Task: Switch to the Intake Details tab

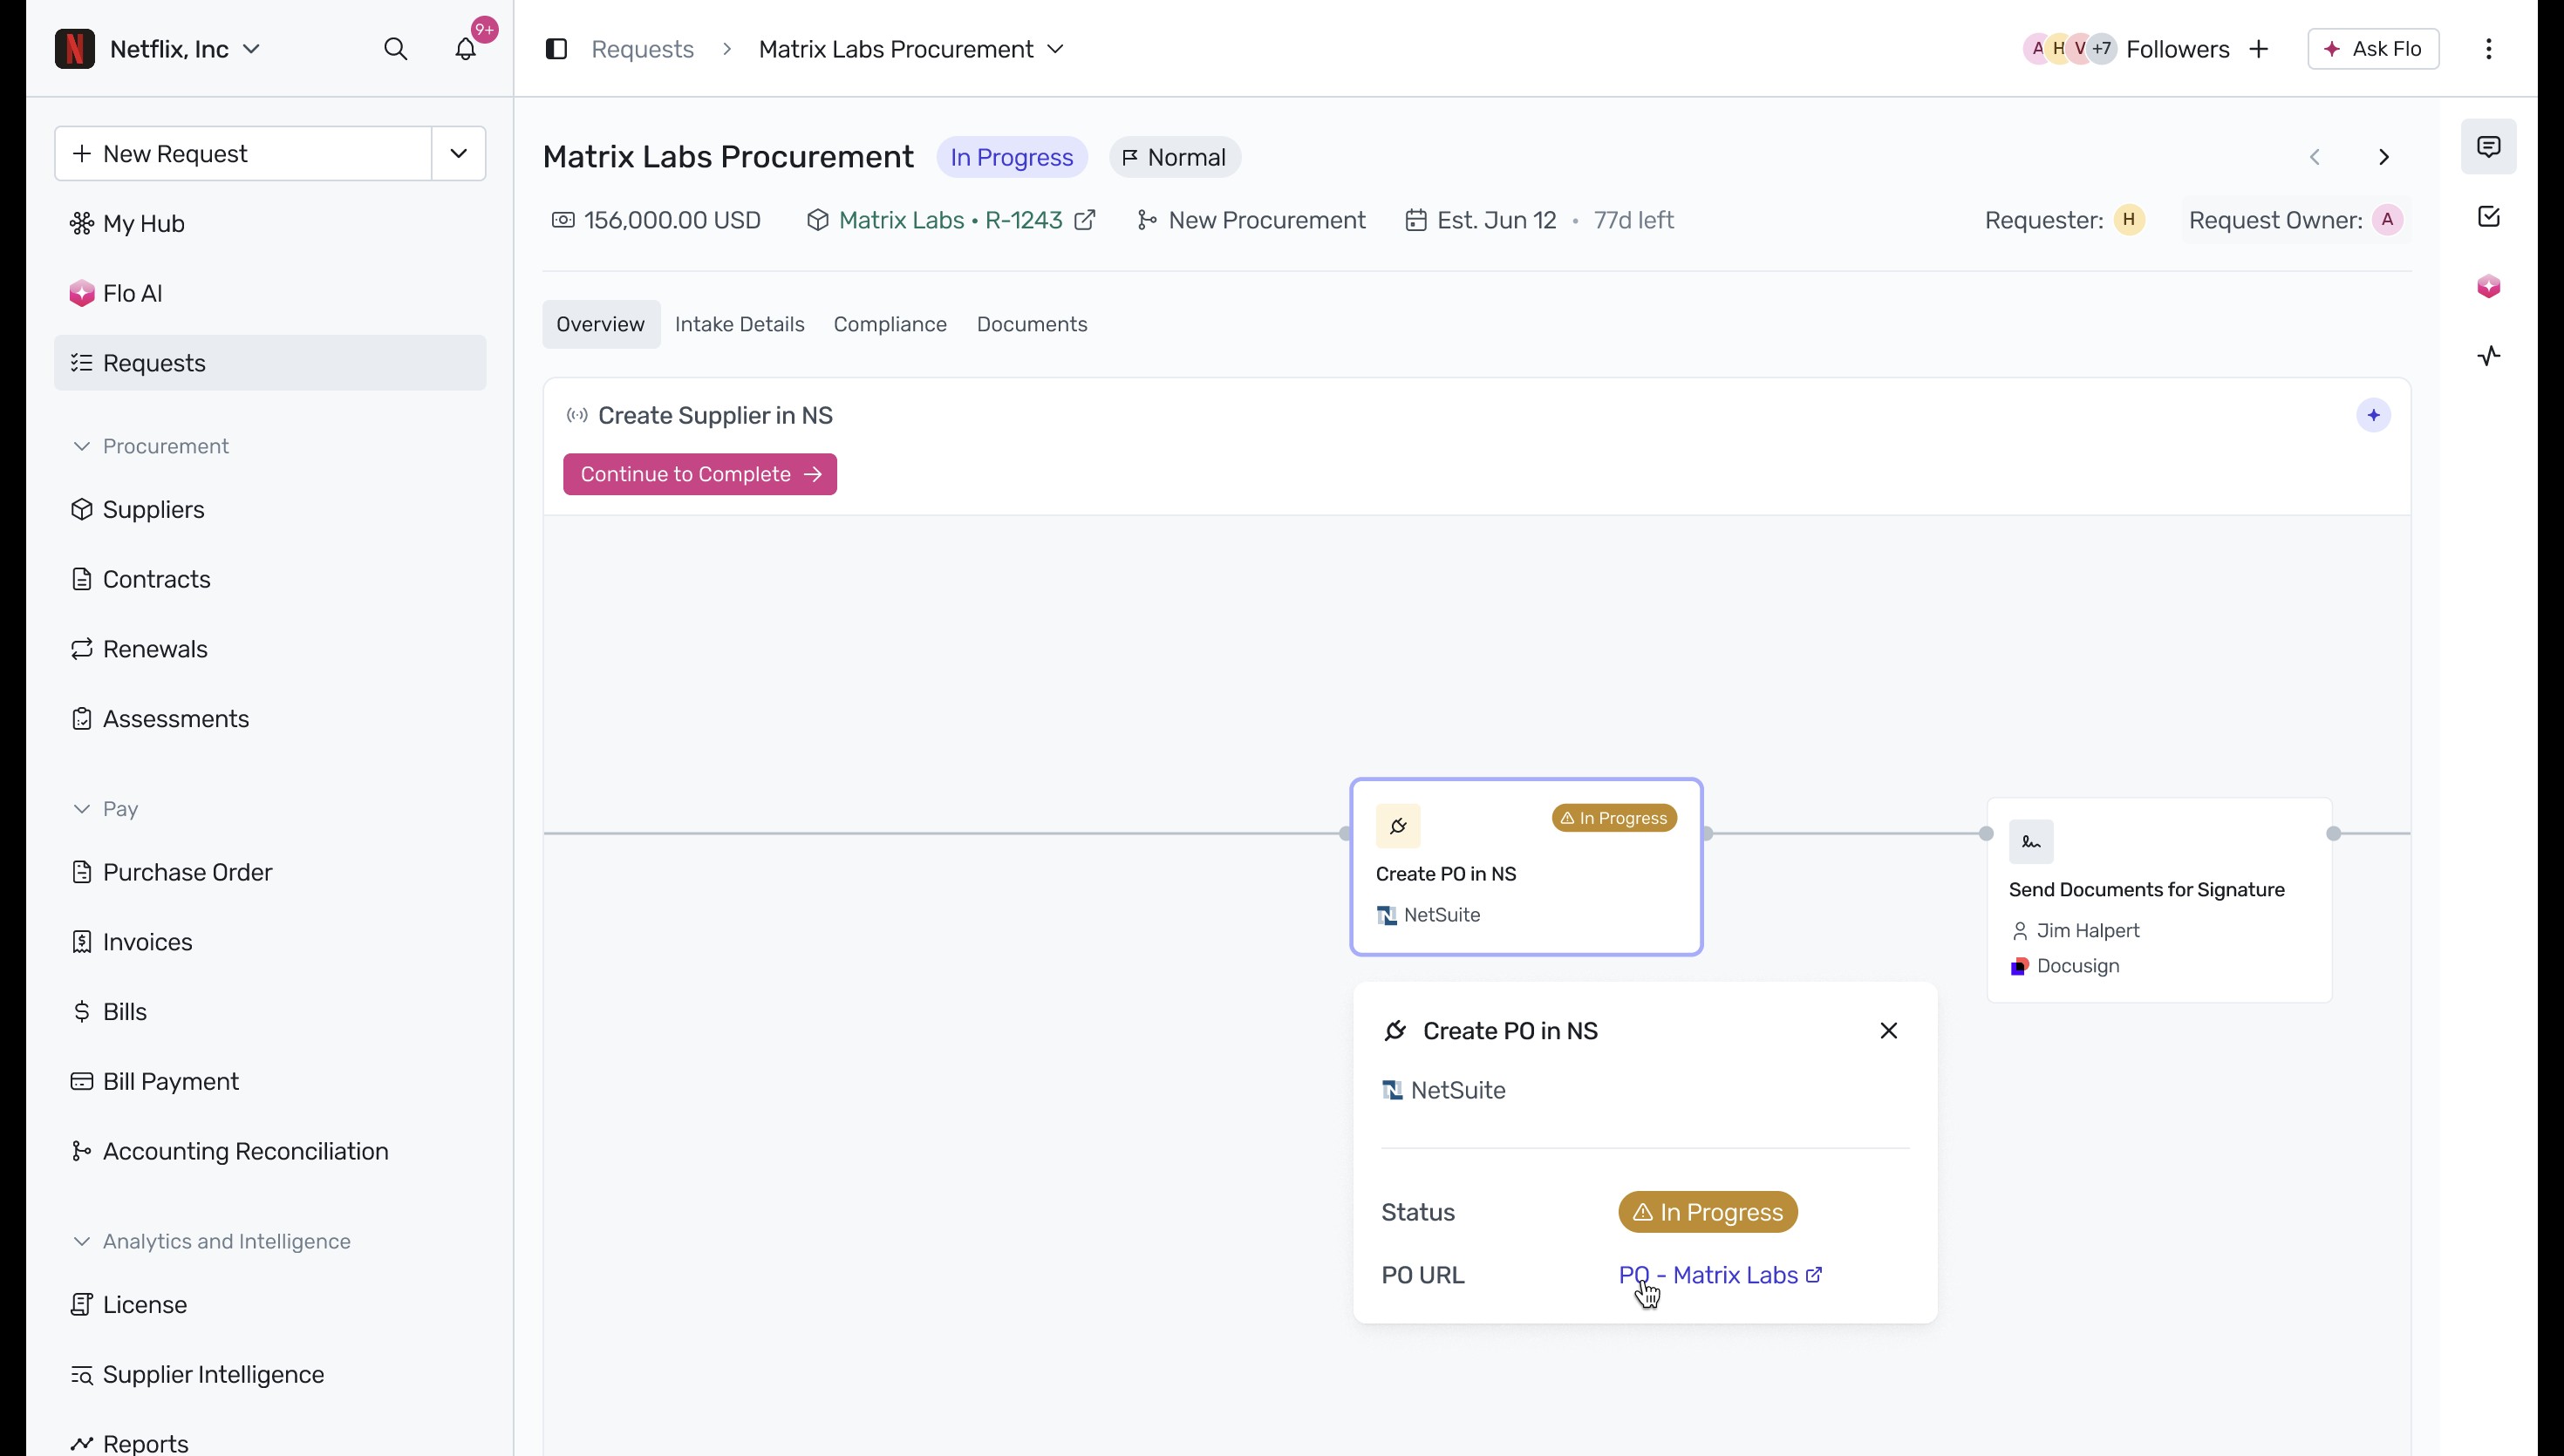Action: coord(739,324)
